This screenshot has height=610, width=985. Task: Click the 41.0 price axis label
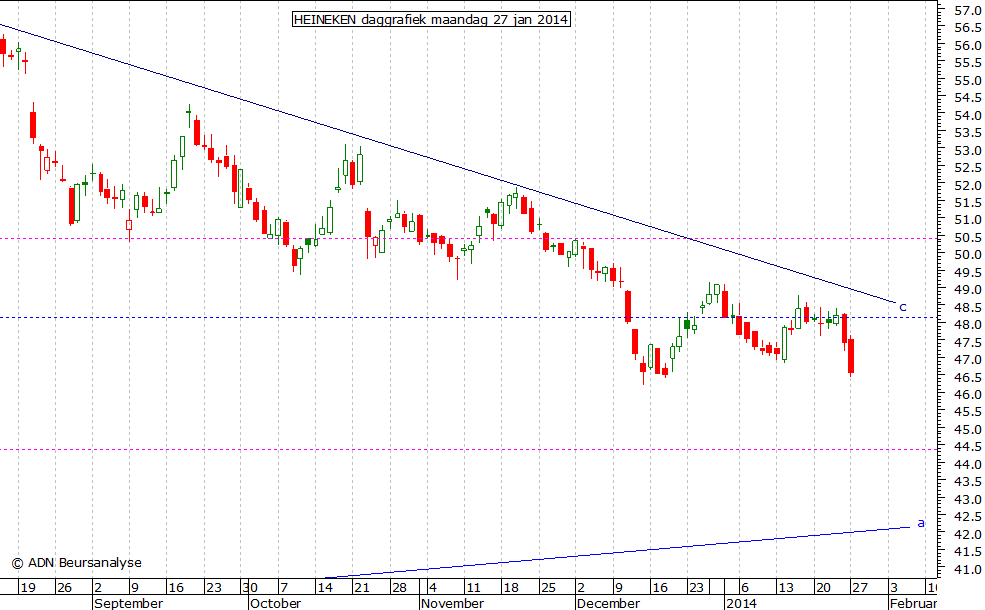[x=968, y=569]
